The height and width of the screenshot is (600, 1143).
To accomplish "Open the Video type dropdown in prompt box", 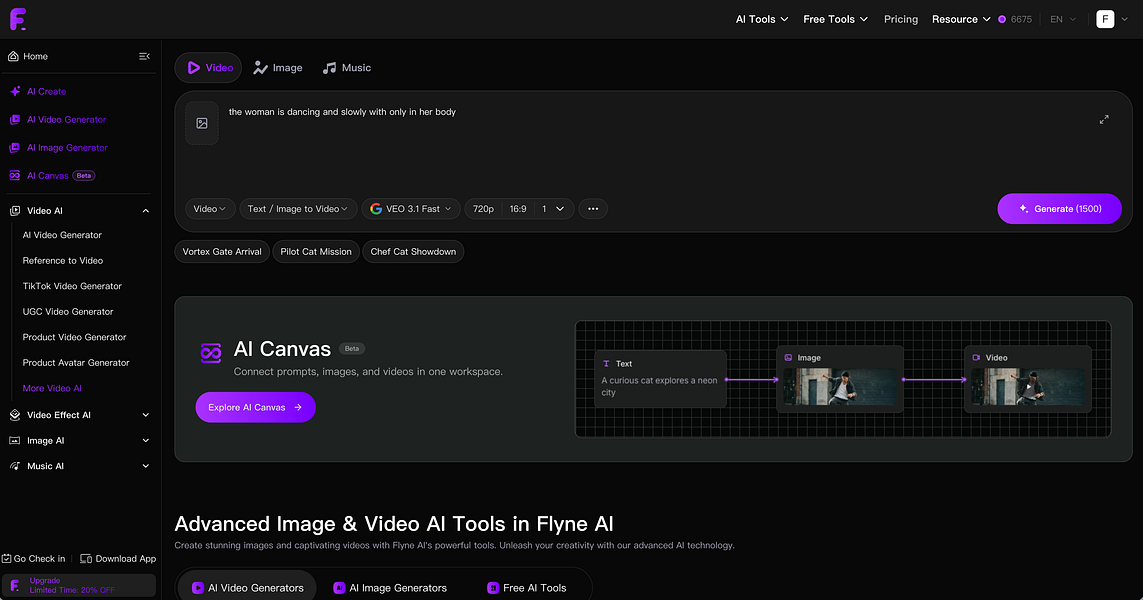I will click(210, 209).
